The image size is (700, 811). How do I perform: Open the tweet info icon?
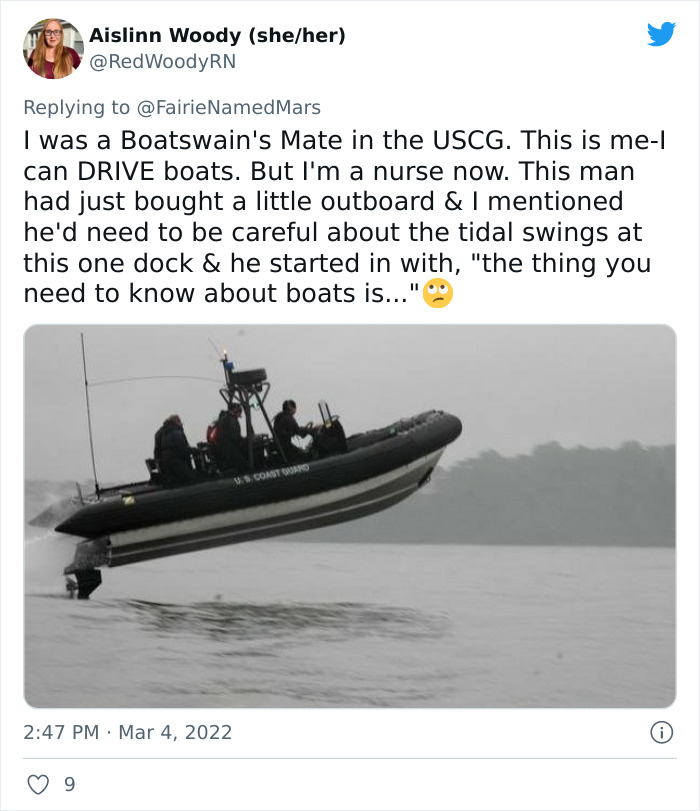[661, 732]
